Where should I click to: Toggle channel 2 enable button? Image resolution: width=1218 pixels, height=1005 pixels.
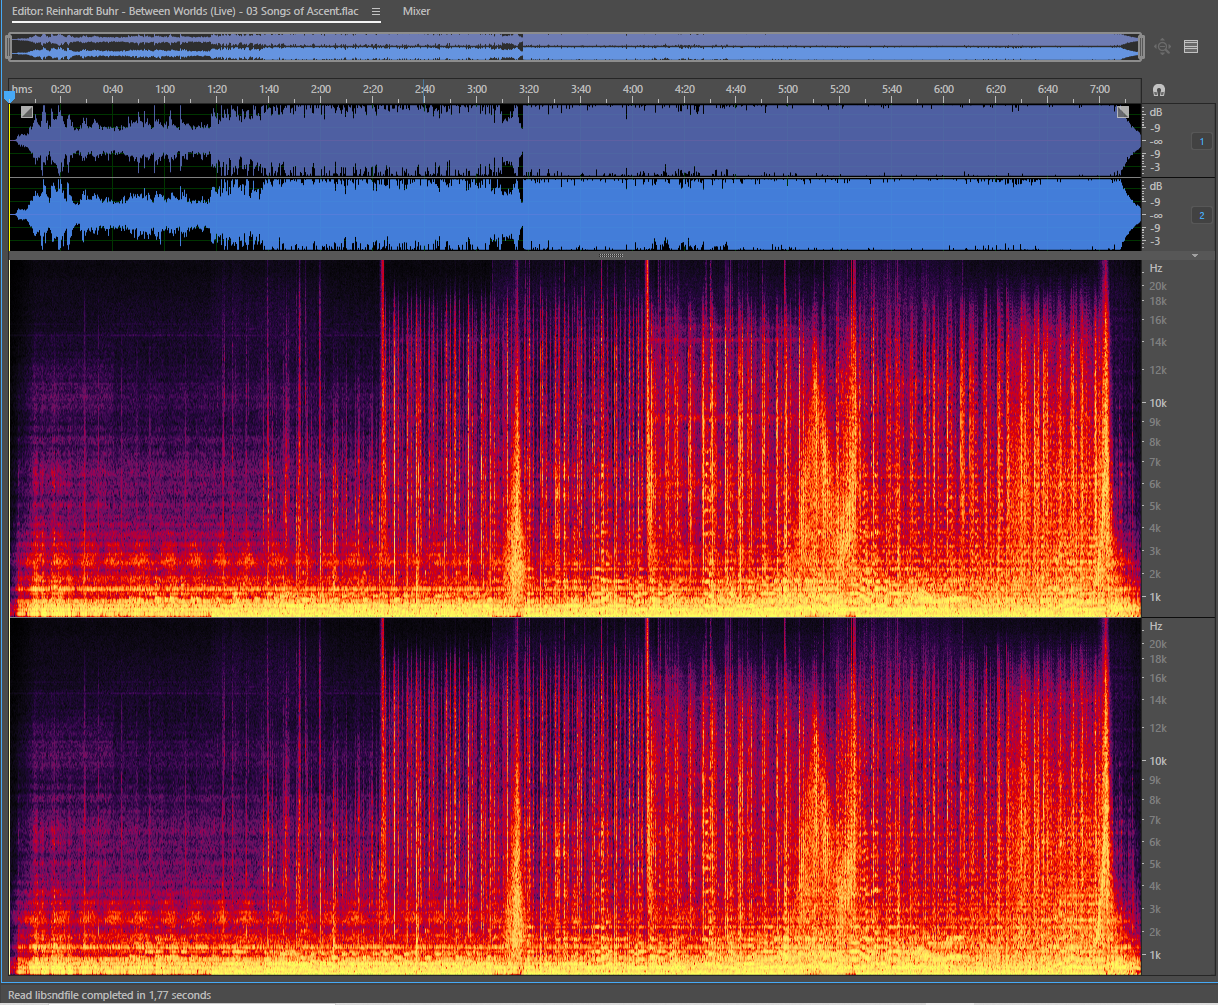(1201, 215)
